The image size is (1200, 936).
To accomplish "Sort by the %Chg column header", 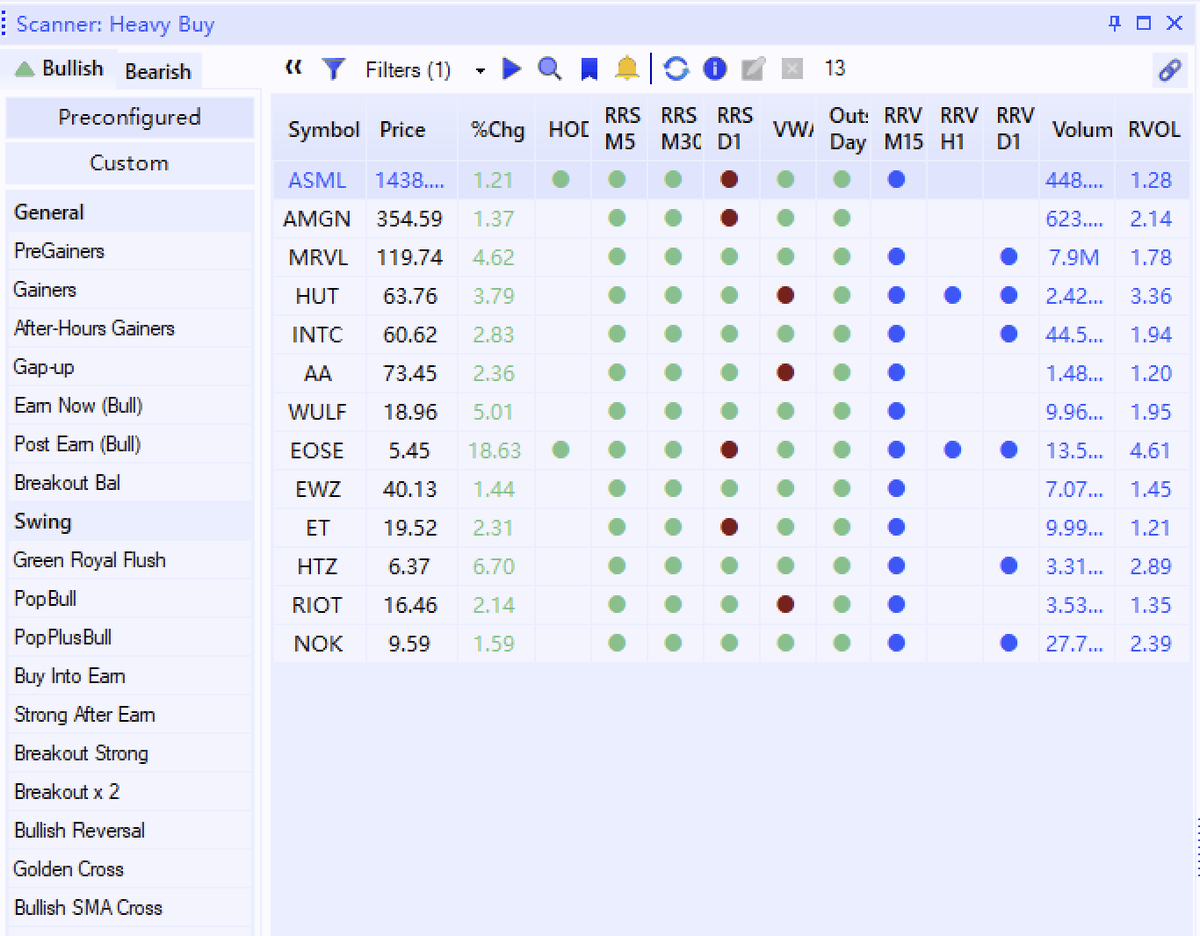I will click(x=497, y=130).
